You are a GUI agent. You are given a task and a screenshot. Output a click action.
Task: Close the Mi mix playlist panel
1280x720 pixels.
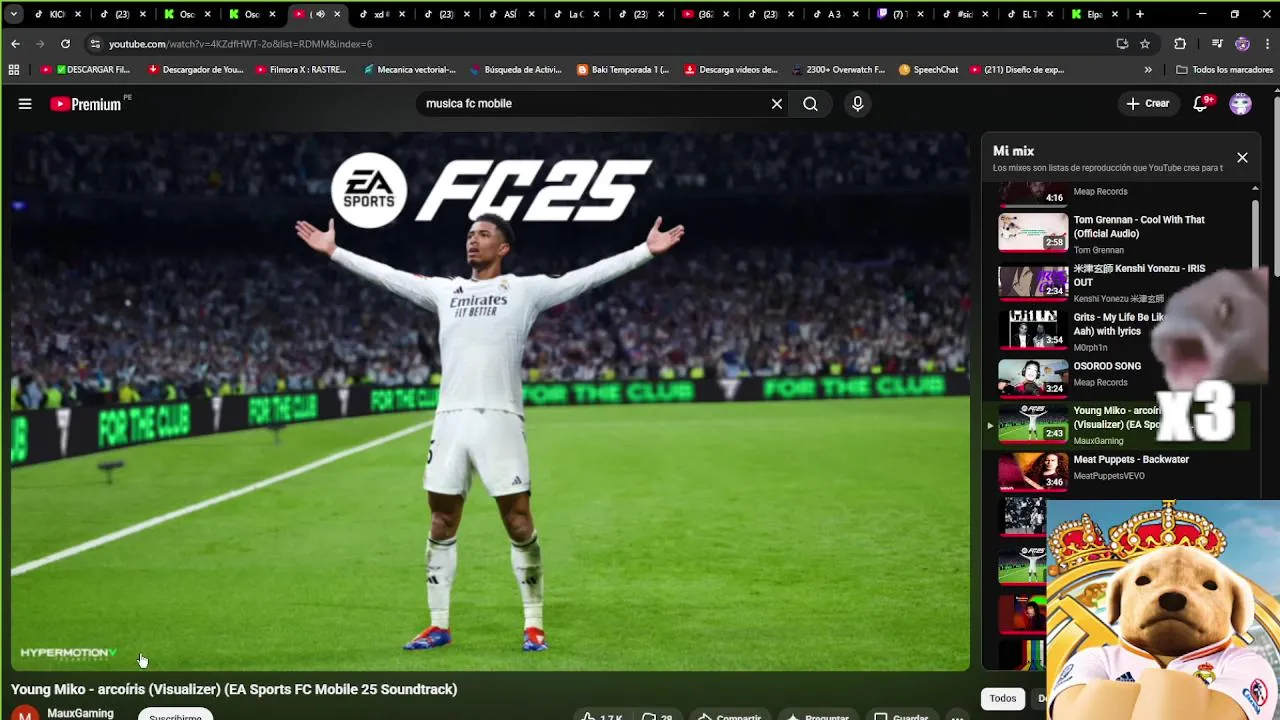1242,158
